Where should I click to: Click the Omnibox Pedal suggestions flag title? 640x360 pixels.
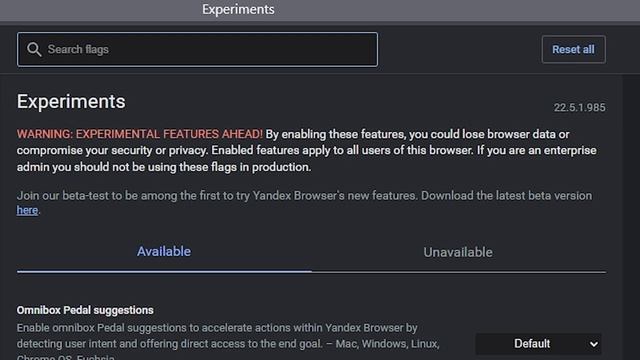coord(85,310)
